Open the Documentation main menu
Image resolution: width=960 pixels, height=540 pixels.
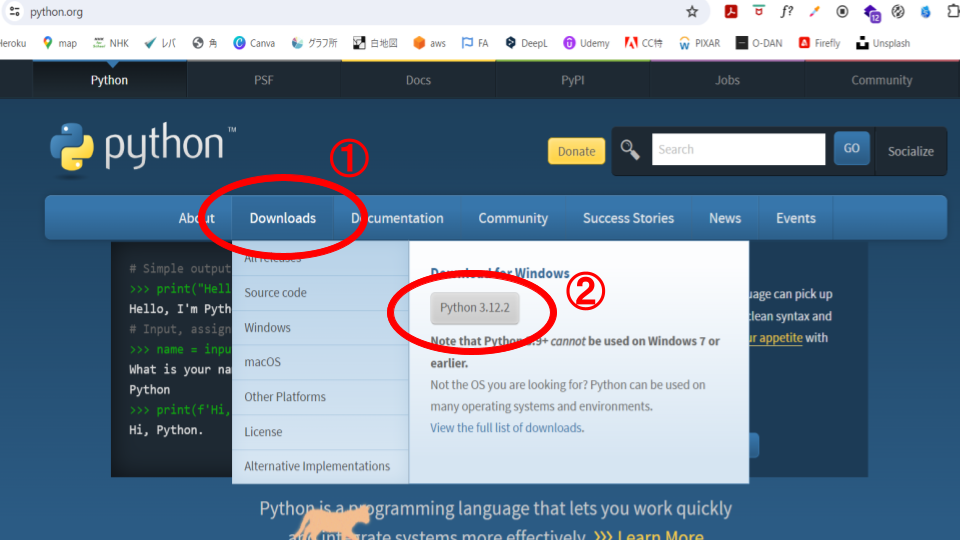(397, 218)
